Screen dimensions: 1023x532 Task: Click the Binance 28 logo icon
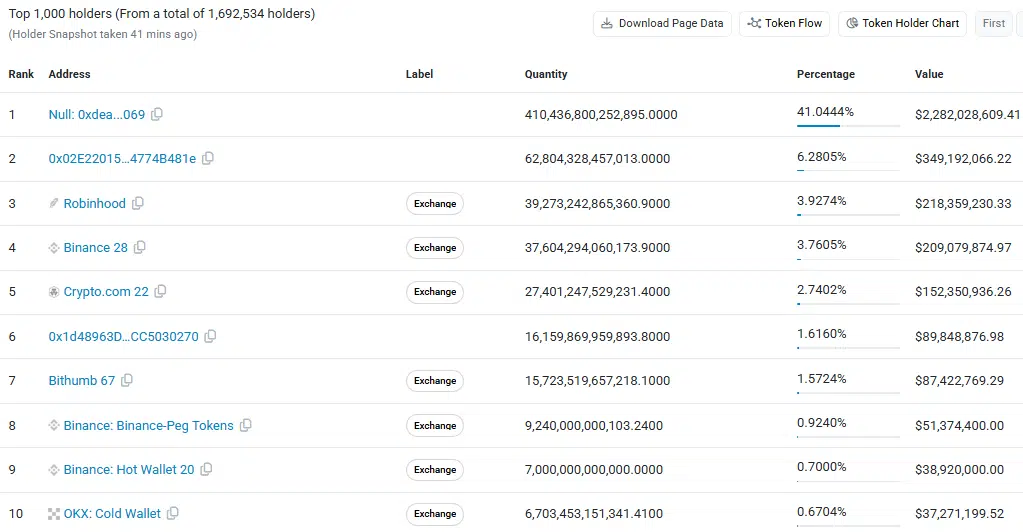(53, 248)
